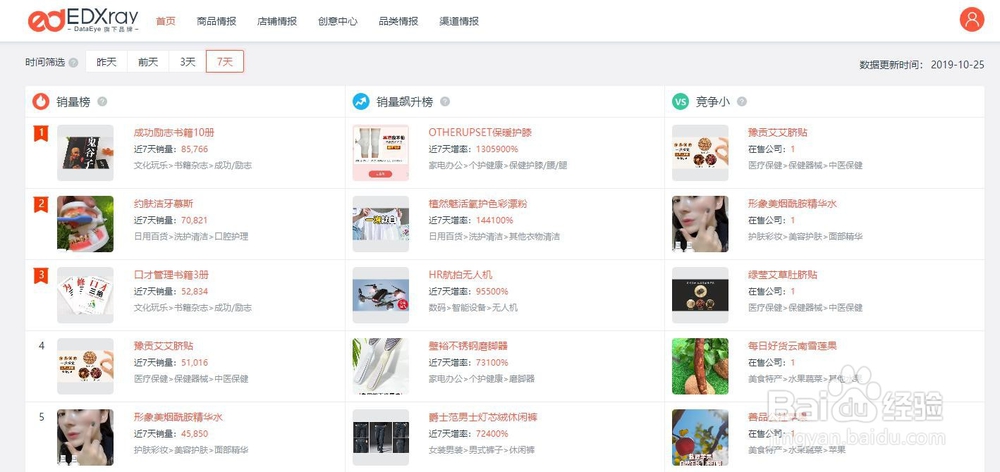Viewport: 1000px width, 472px height.
Task: Click sales figure 52,834
Action: (195, 291)
